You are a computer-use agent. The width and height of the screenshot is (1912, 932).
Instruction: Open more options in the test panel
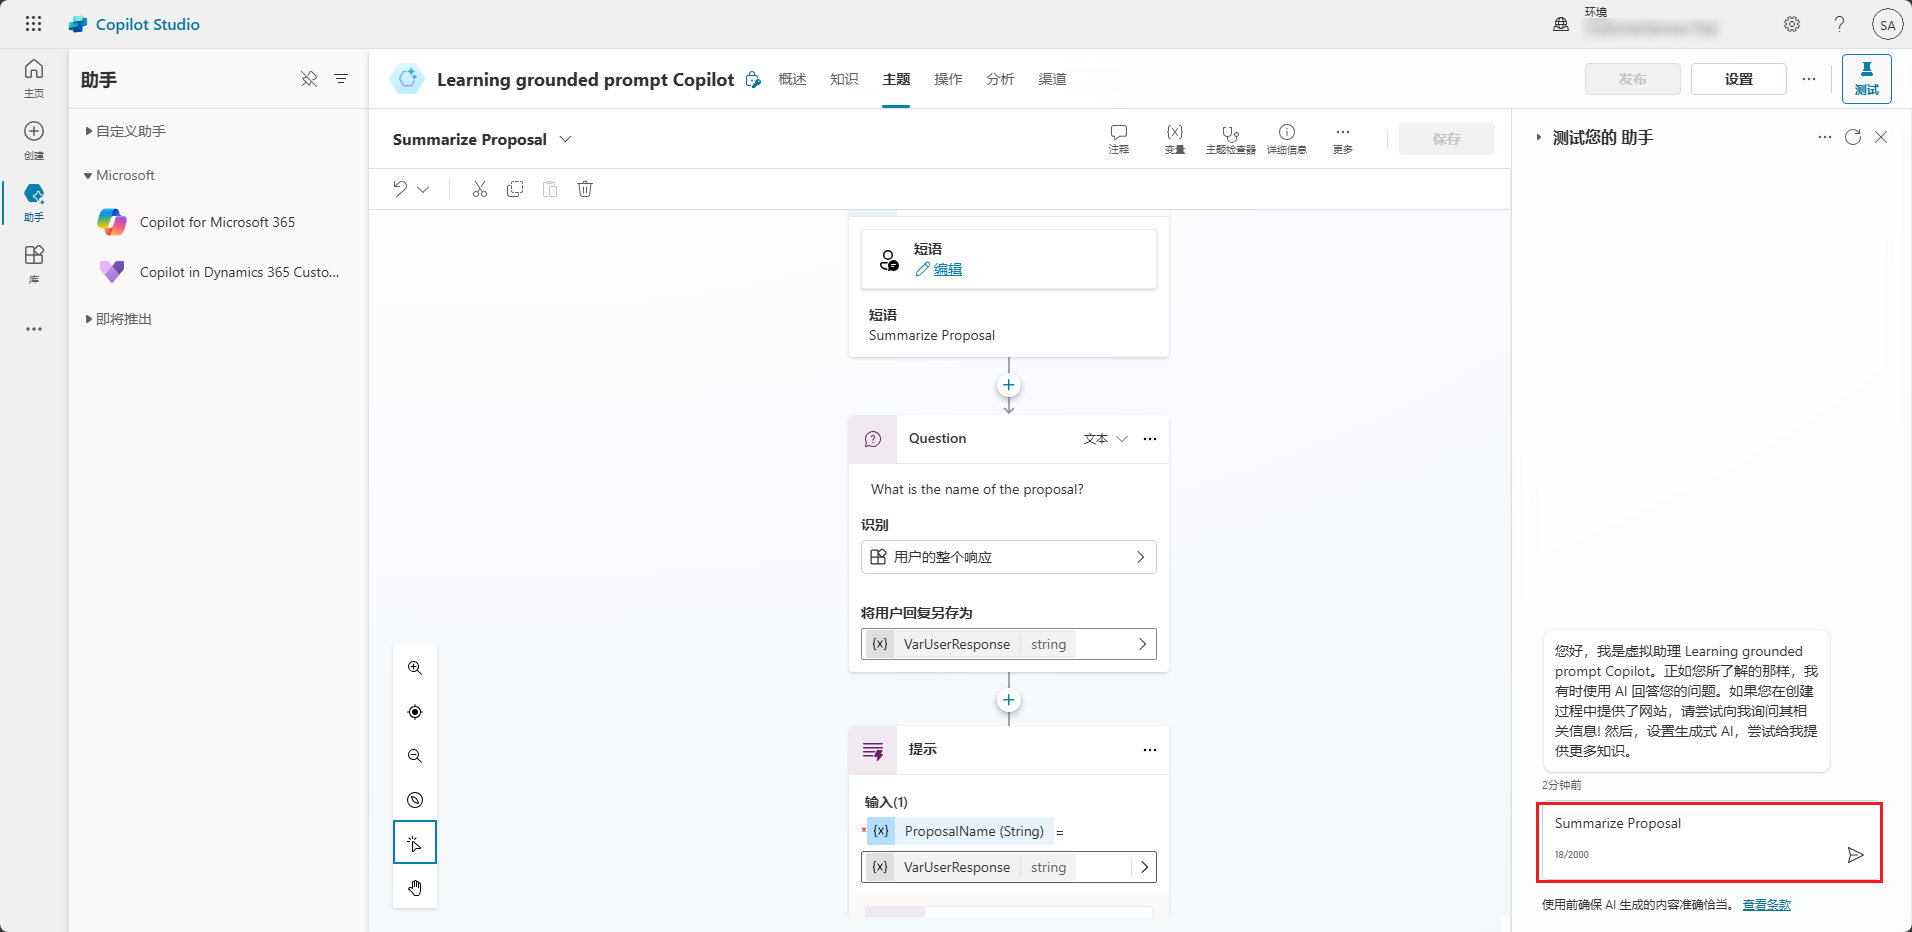coord(1825,137)
